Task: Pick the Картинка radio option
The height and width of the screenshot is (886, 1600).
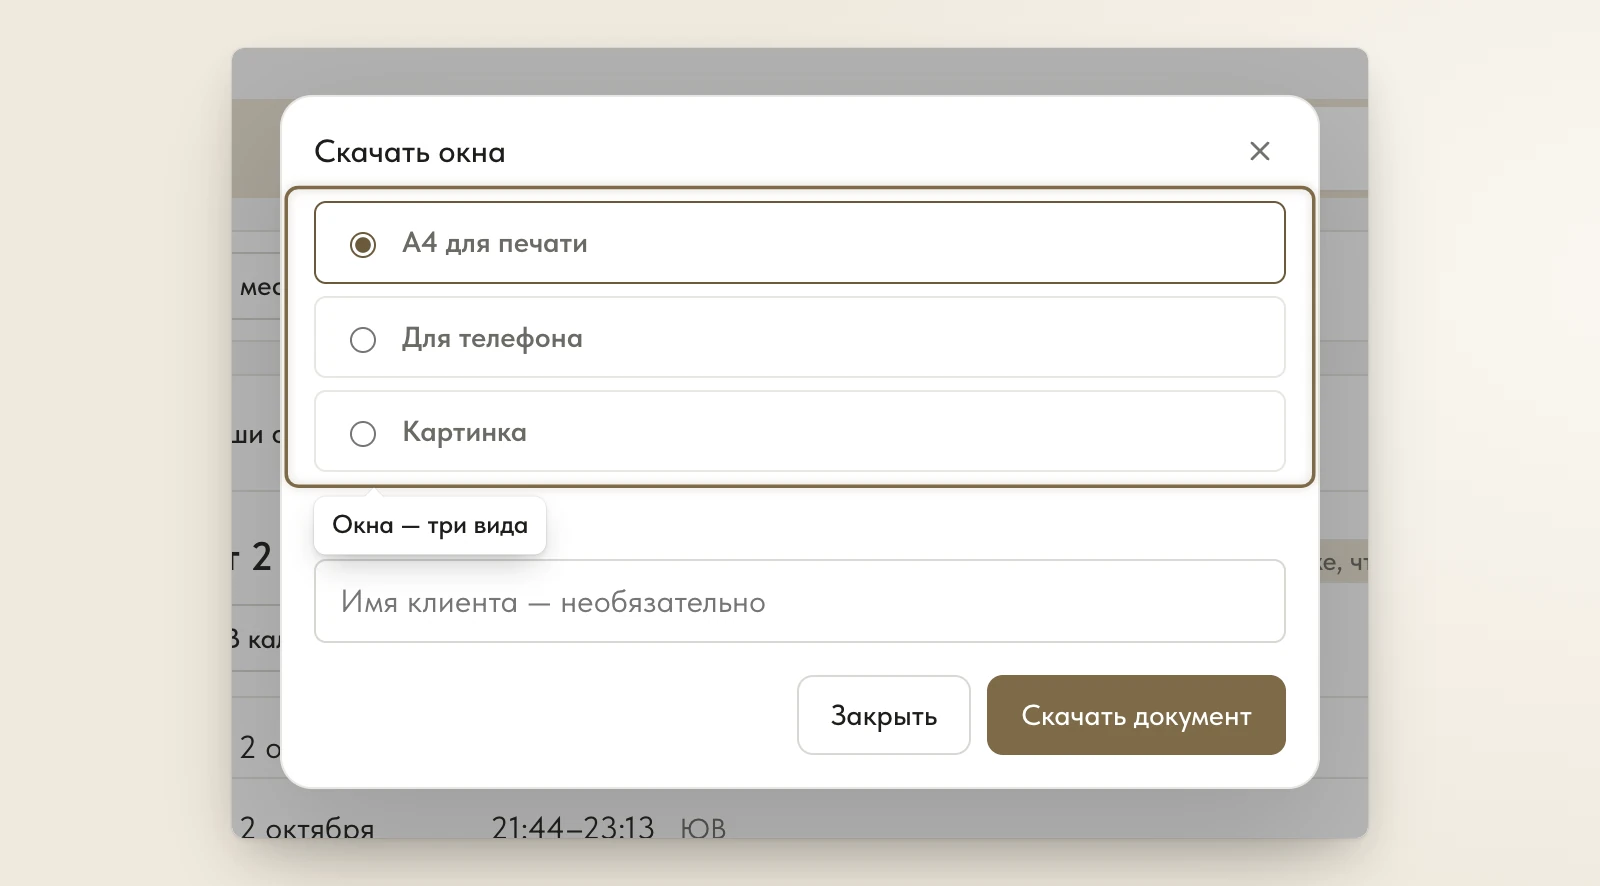Action: point(799,431)
